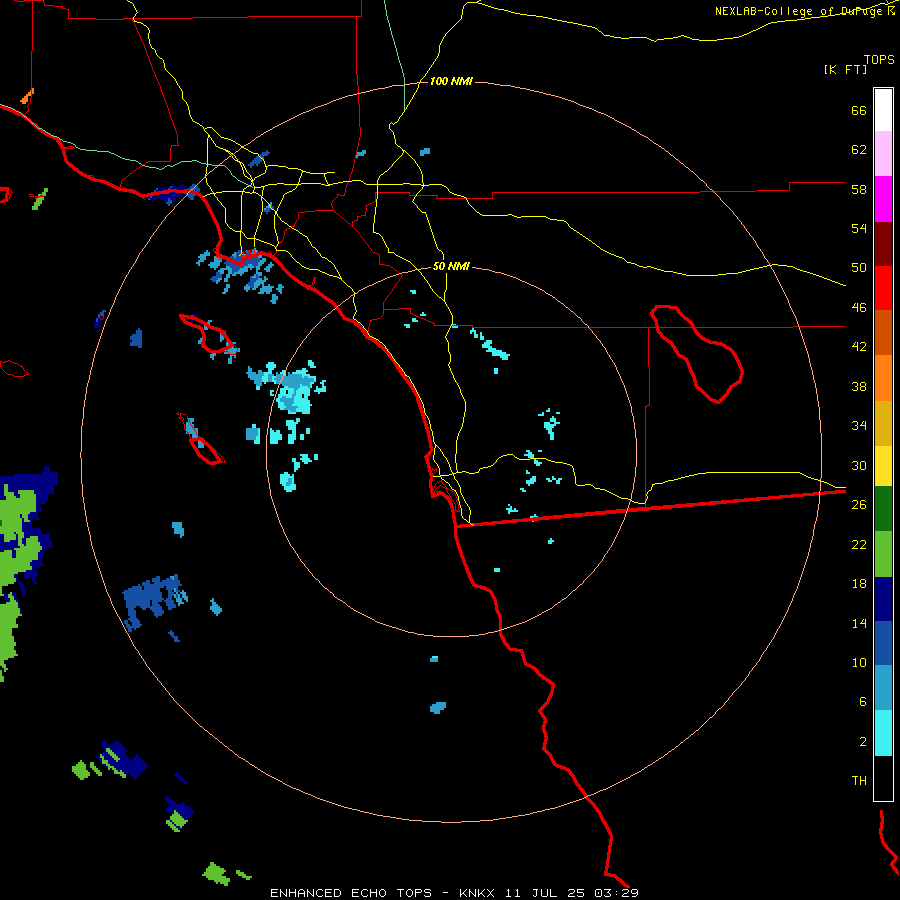Click the "50" legend value
Image resolution: width=900 pixels, height=900 pixels.
pos(859,268)
